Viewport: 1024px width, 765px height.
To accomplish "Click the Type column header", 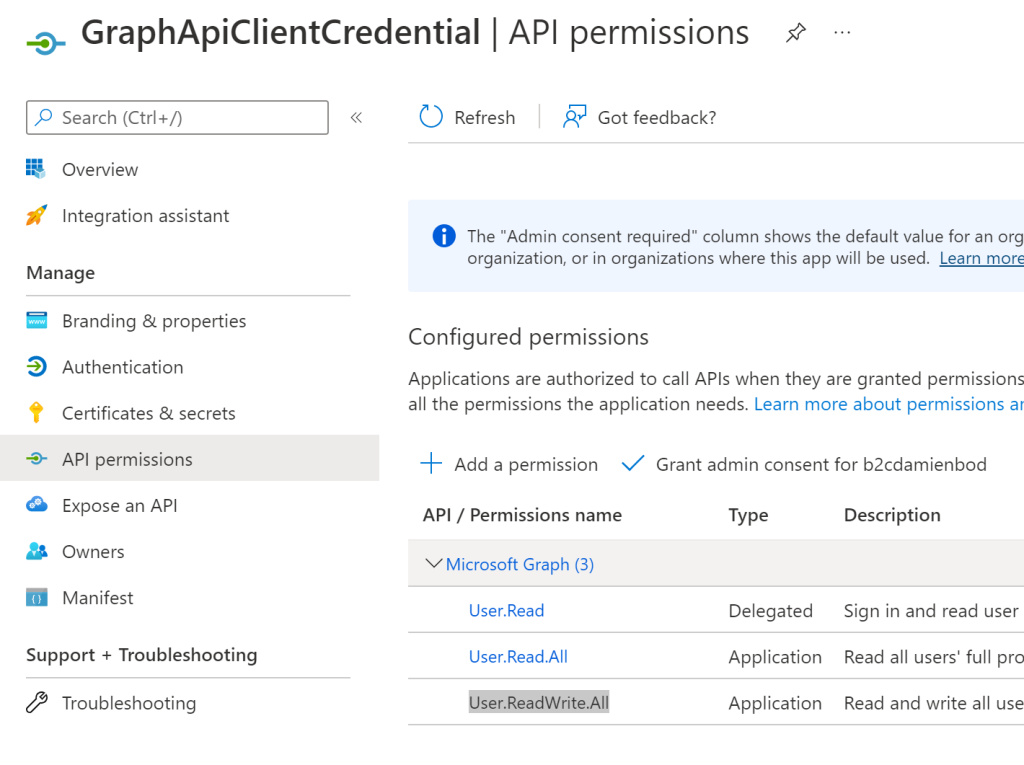I will (748, 515).
